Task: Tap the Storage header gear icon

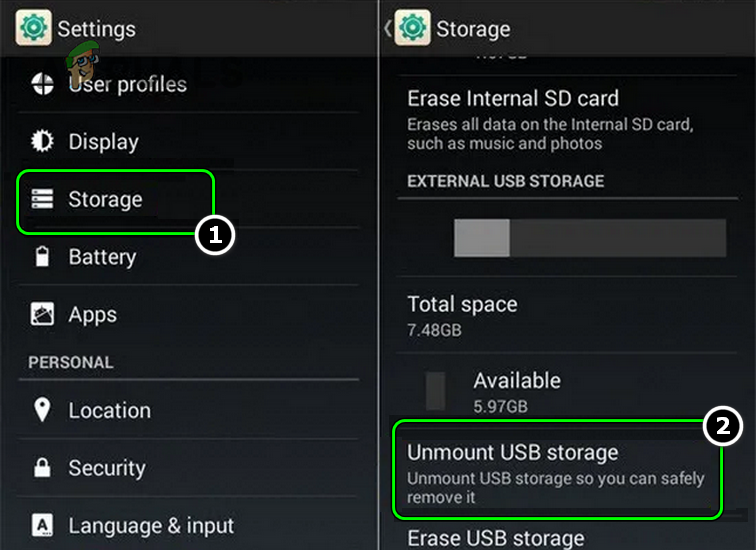Action: 413,28
